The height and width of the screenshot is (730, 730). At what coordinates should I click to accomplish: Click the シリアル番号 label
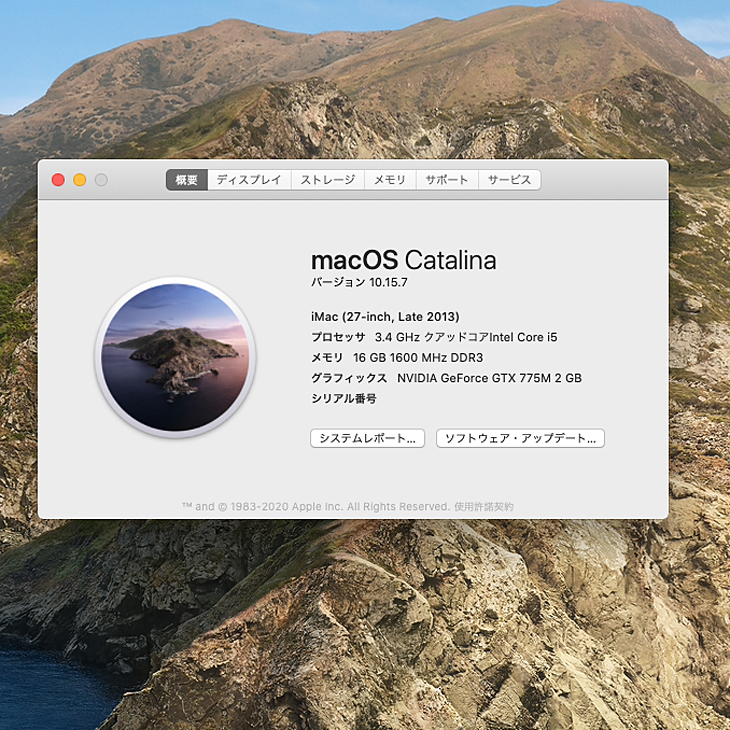click(344, 399)
